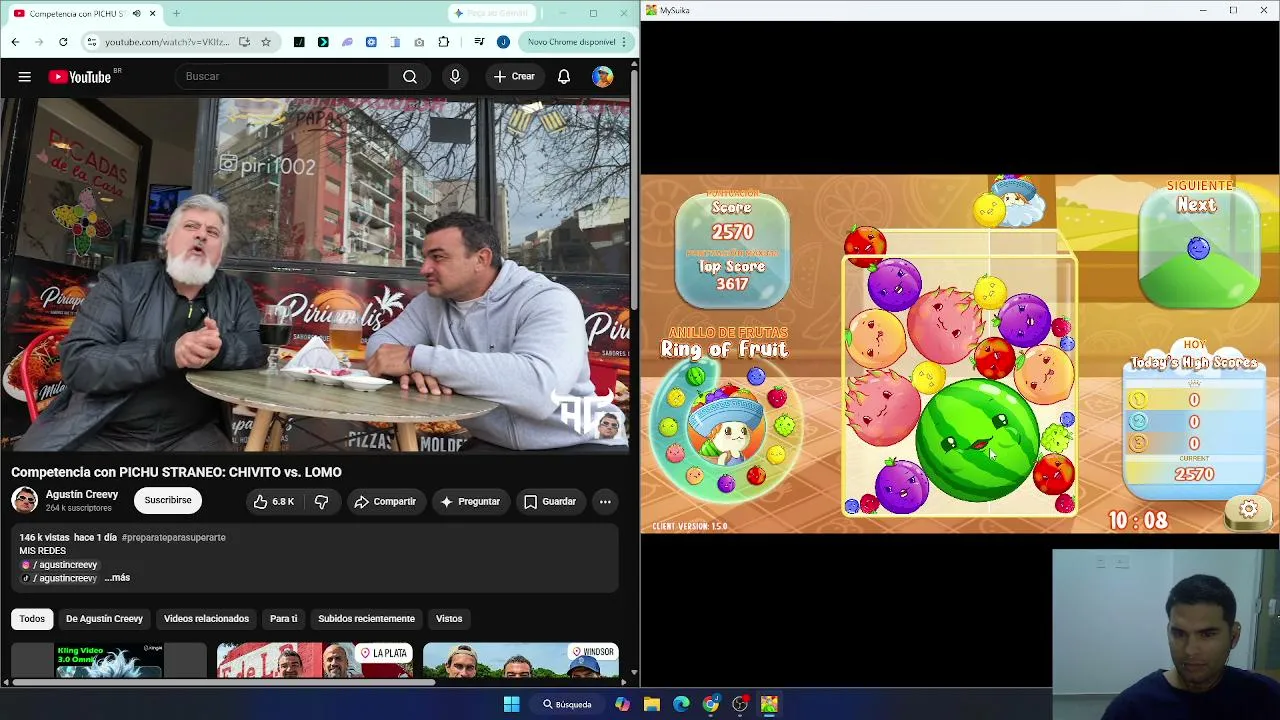This screenshot has height=720, width=1280.
Task: Open the Chrome screenshot camera extension
Action: (x=419, y=42)
